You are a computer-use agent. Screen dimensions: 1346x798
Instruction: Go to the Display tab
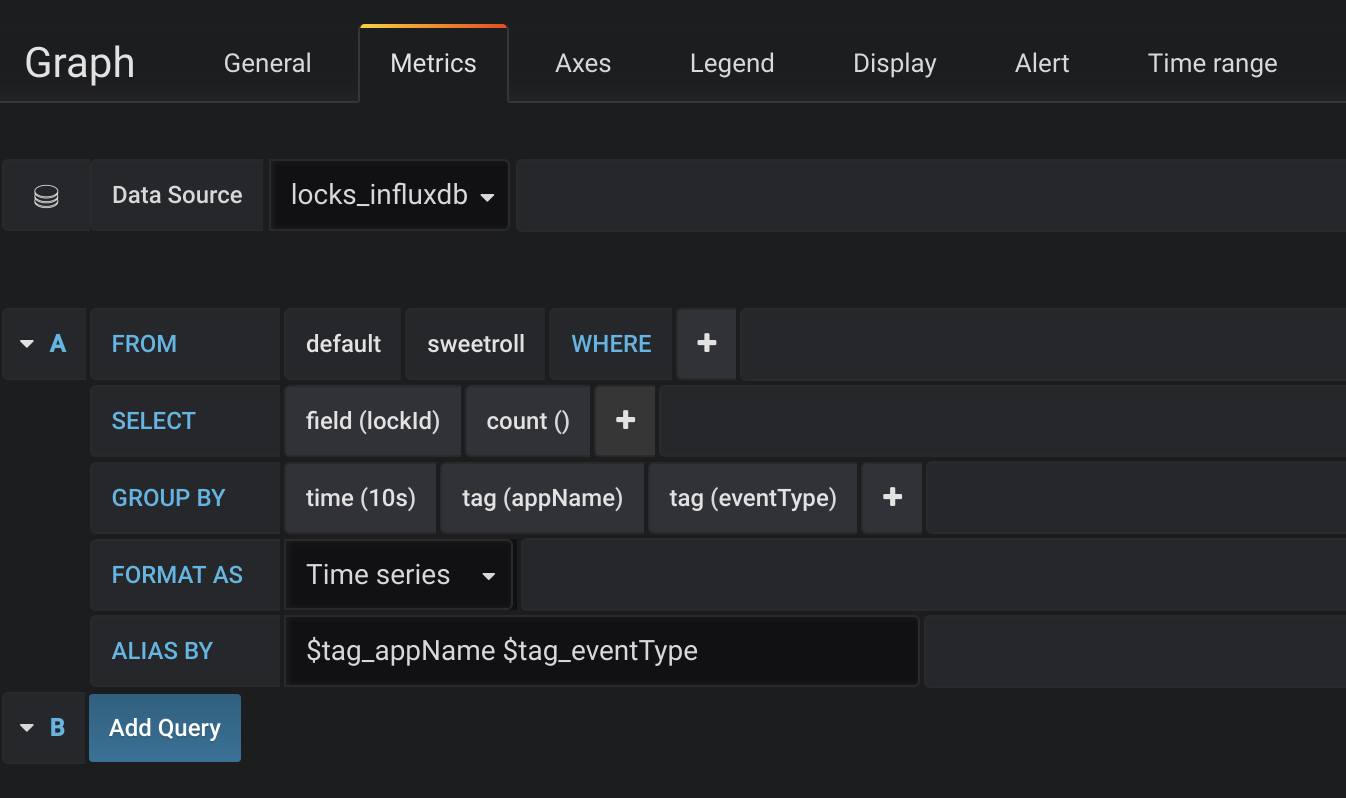[894, 64]
